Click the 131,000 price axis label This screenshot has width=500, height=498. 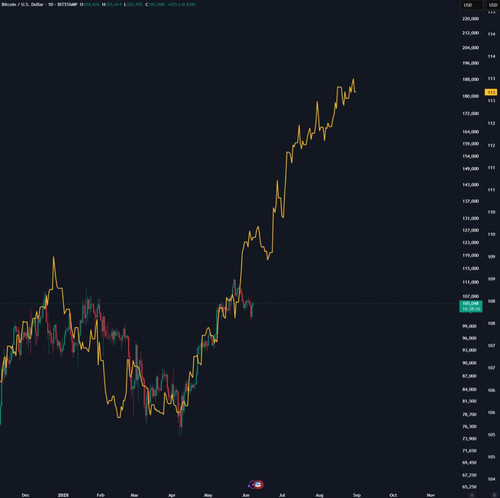pos(470,218)
